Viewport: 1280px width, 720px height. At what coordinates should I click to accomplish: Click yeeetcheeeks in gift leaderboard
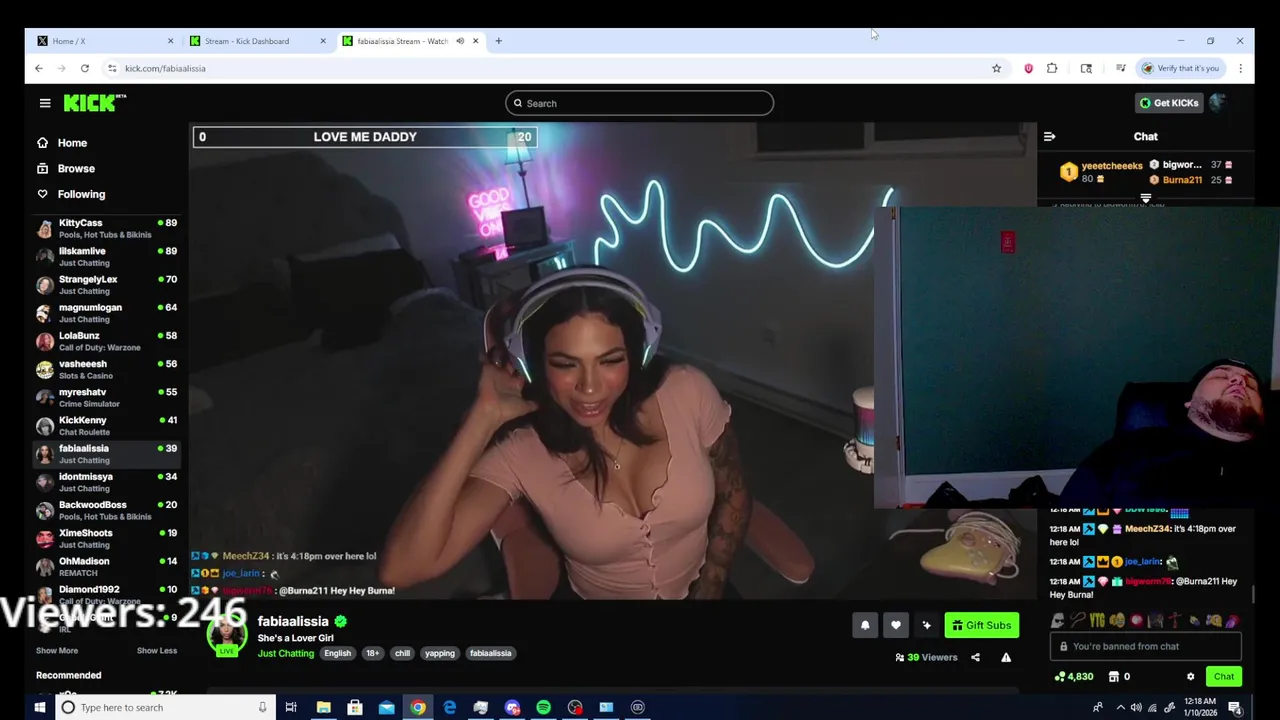point(1111,166)
